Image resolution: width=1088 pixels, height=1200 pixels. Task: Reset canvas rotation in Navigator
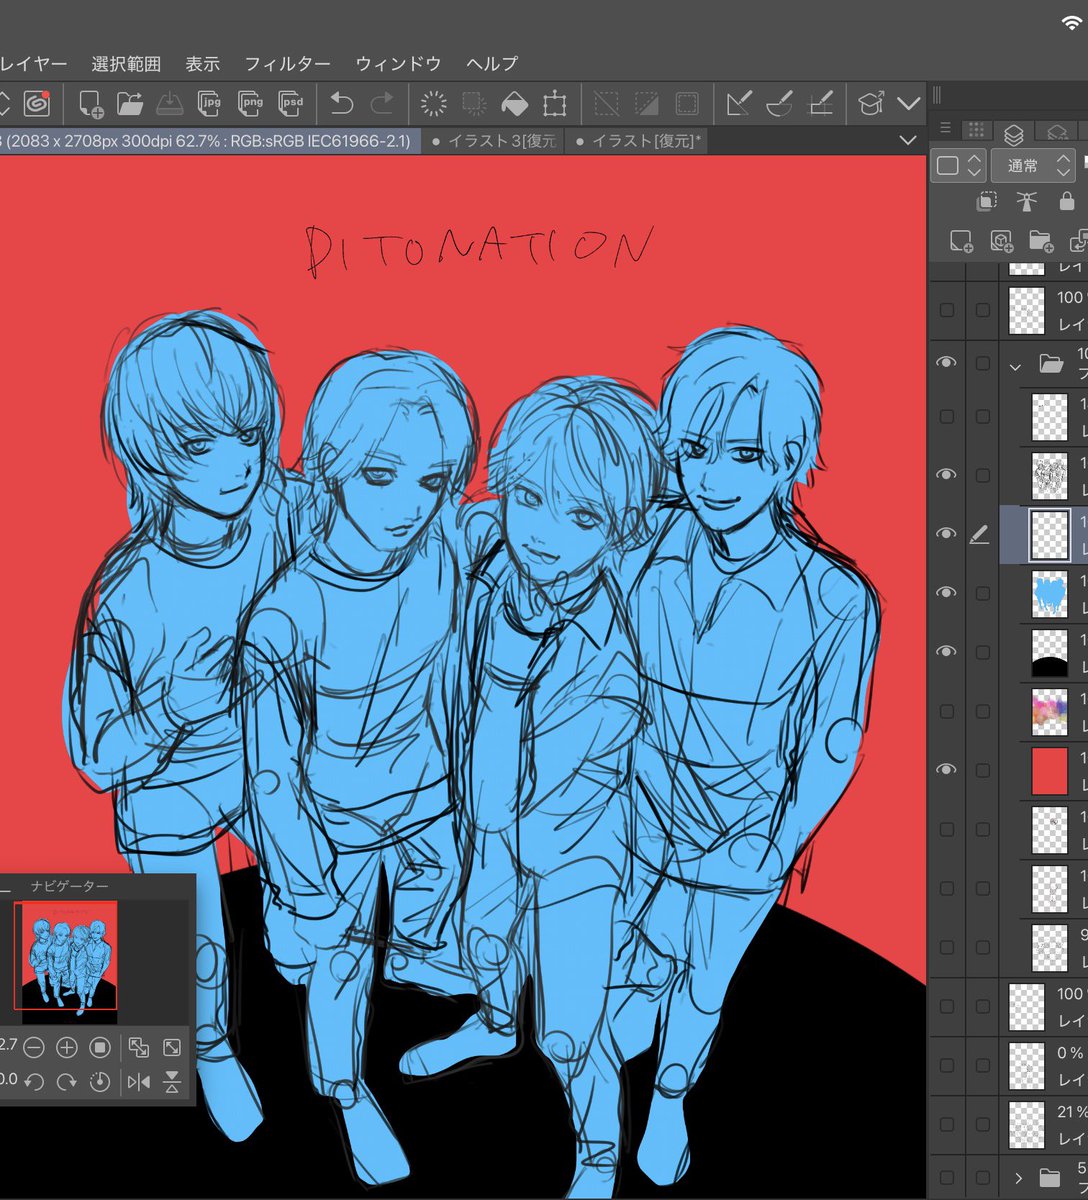click(x=100, y=1081)
